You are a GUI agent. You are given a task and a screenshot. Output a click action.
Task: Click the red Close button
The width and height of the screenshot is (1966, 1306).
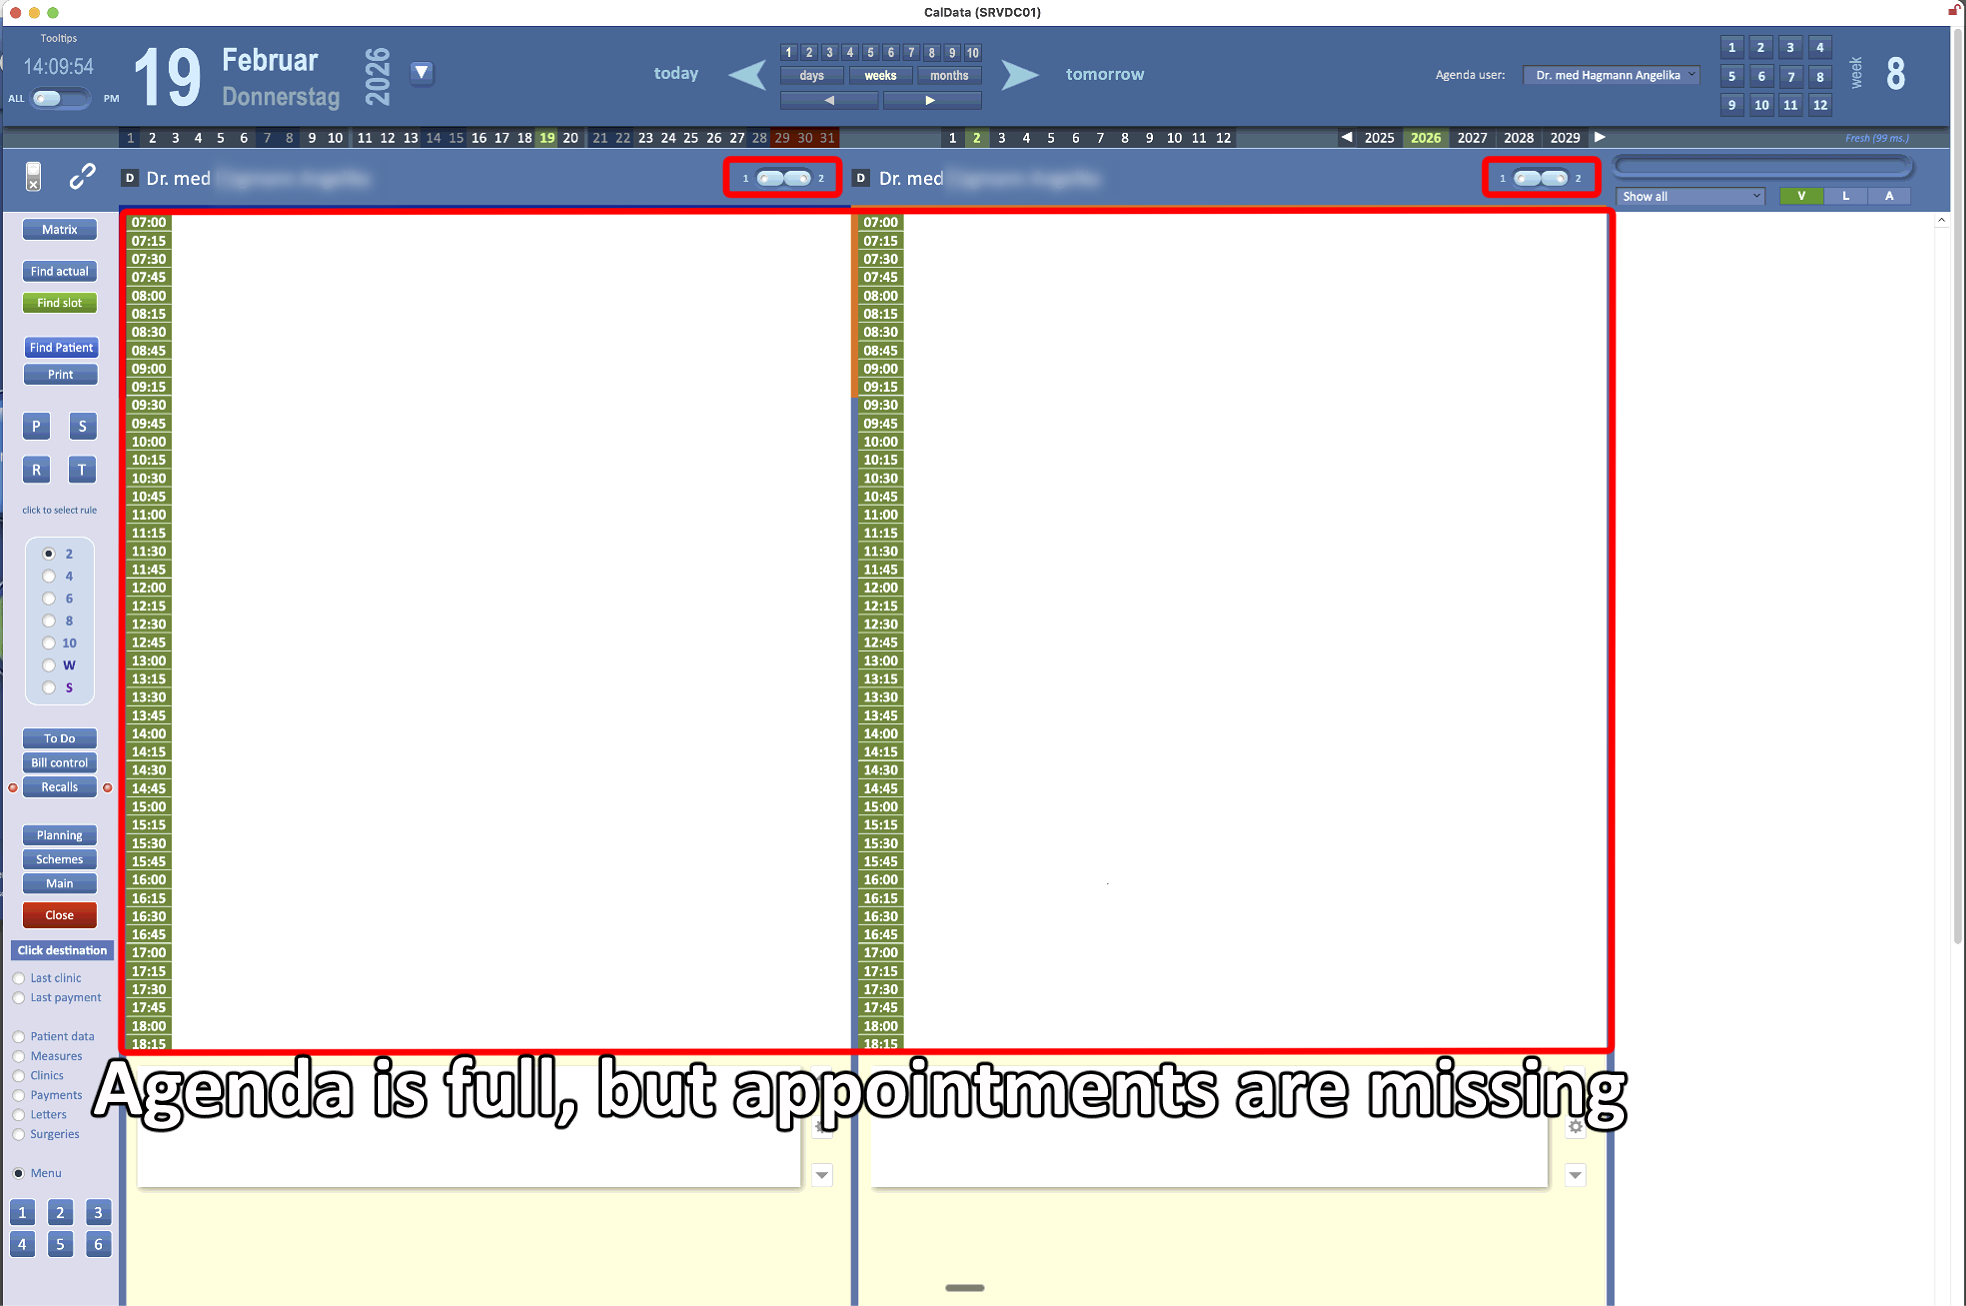(60, 915)
